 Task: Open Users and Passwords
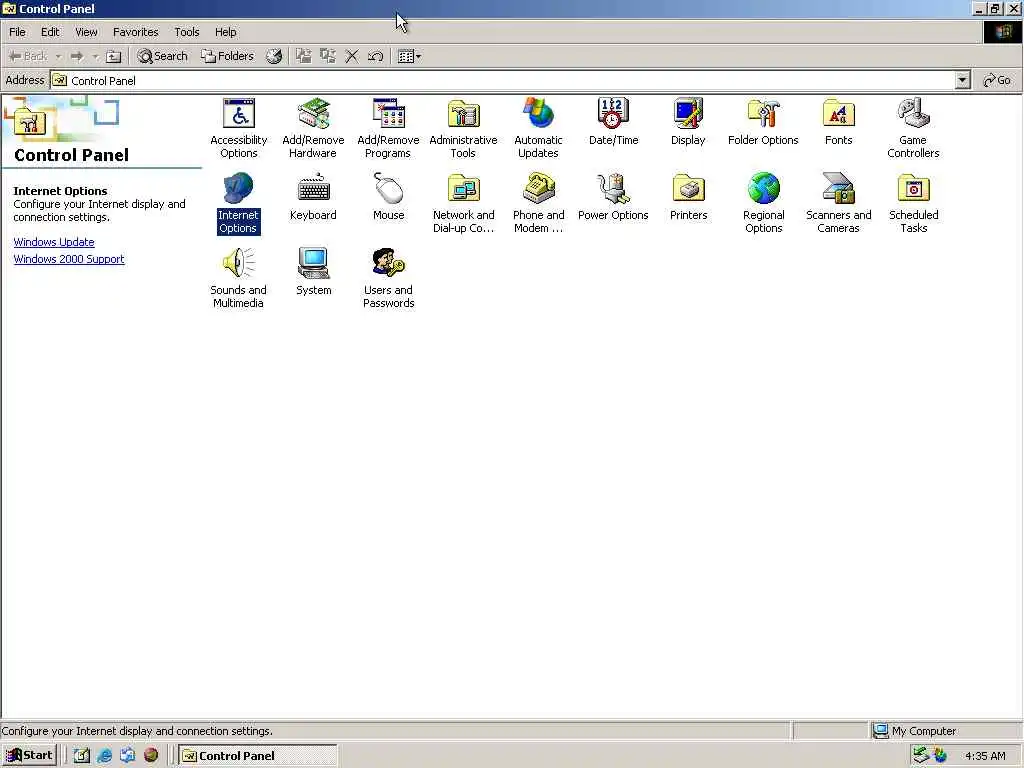coord(389,278)
